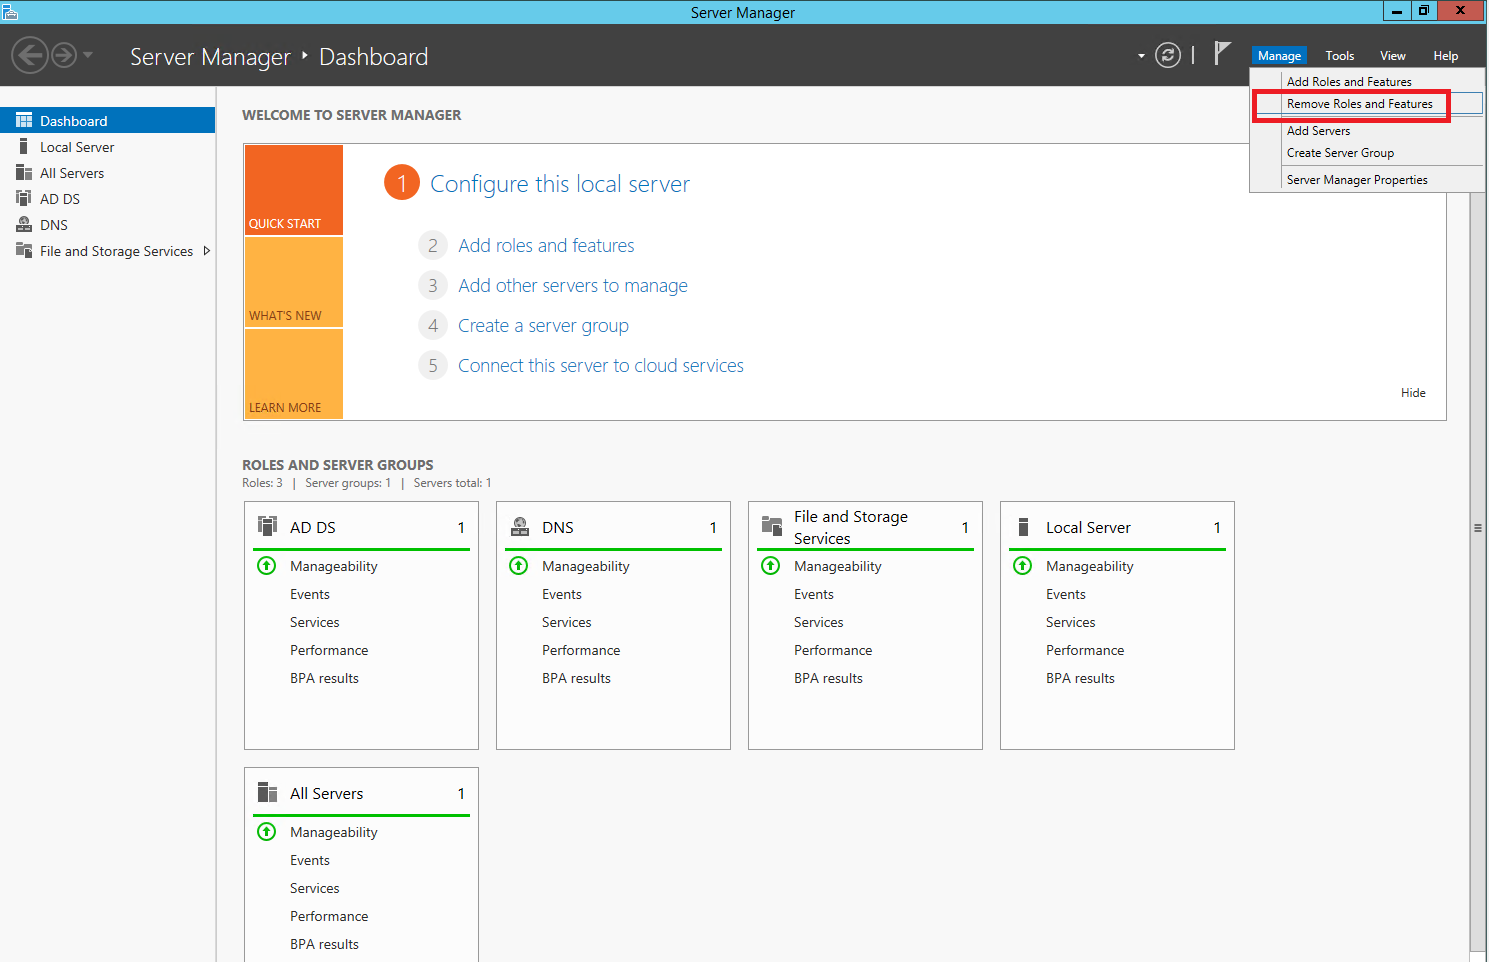Click Configure this local server link
This screenshot has width=1489, height=962.
560,184
